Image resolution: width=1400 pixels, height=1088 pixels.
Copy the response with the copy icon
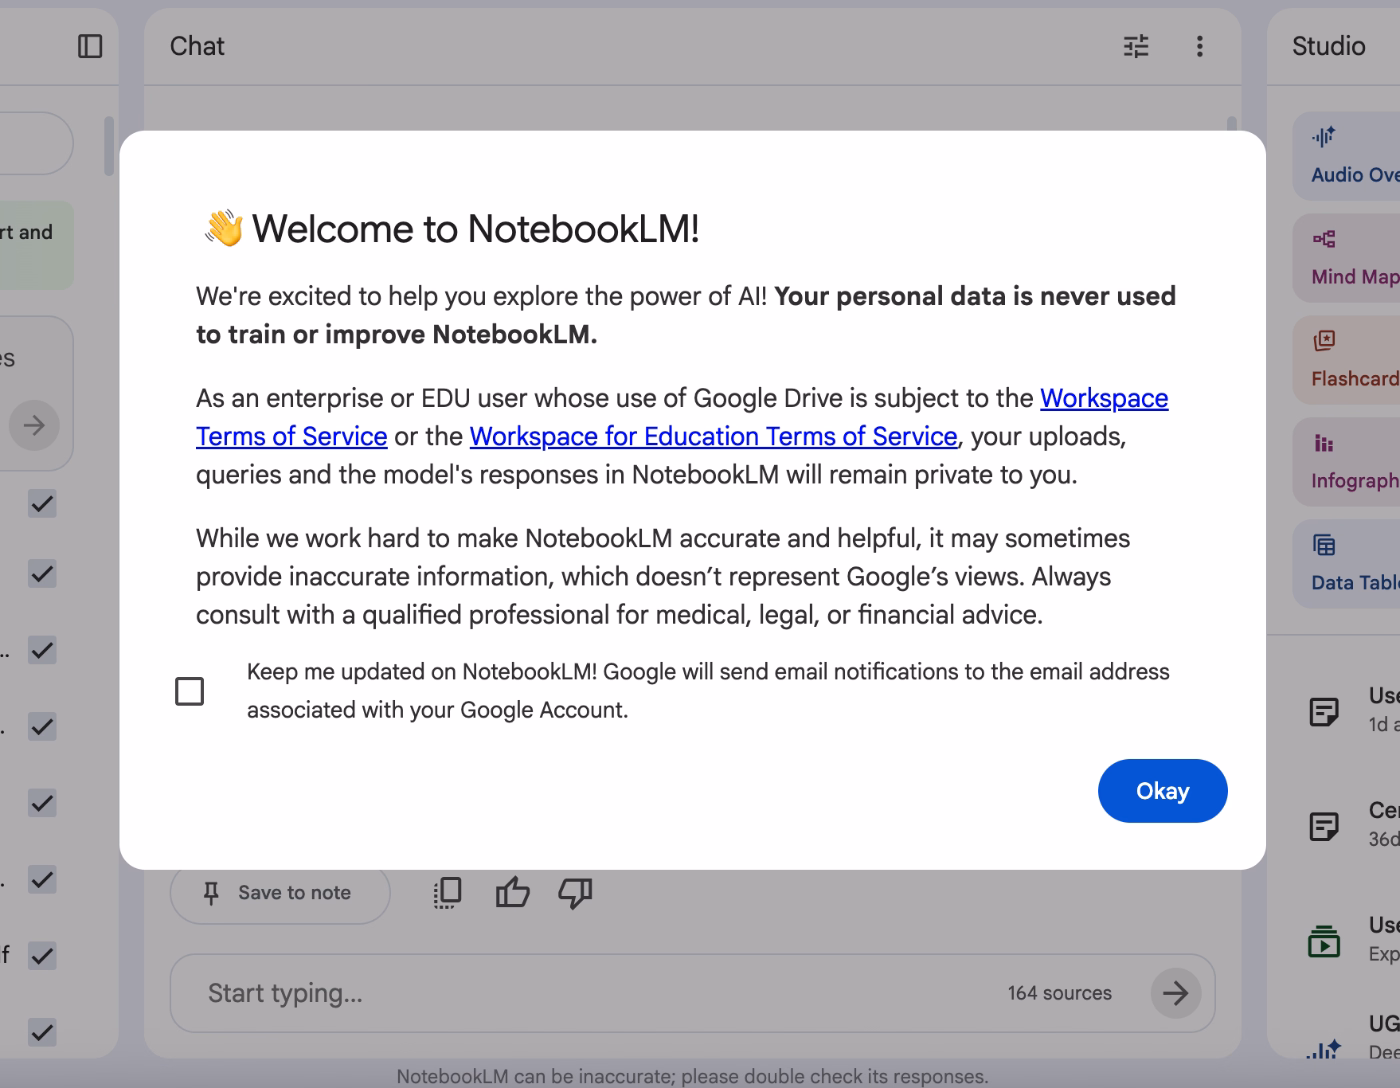point(448,892)
